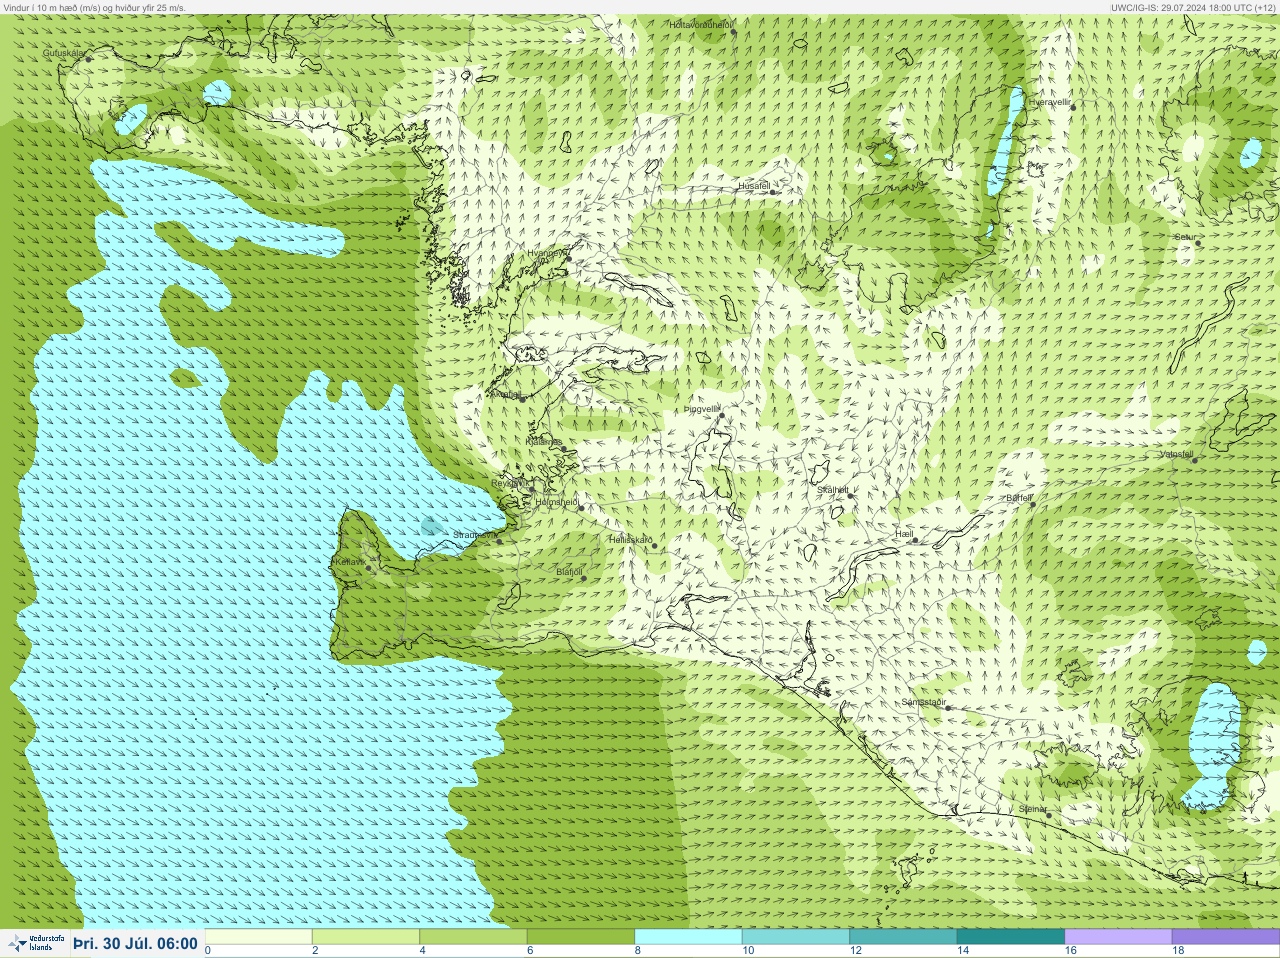
Task: Click the legend value 2
Action: point(314,951)
